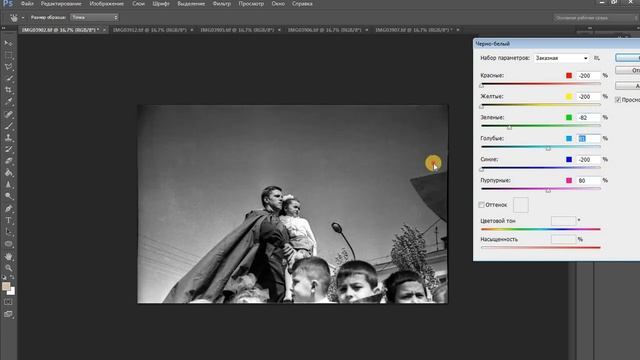This screenshot has height=360, width=640.
Task: Select the Type tool
Action: click(8, 220)
